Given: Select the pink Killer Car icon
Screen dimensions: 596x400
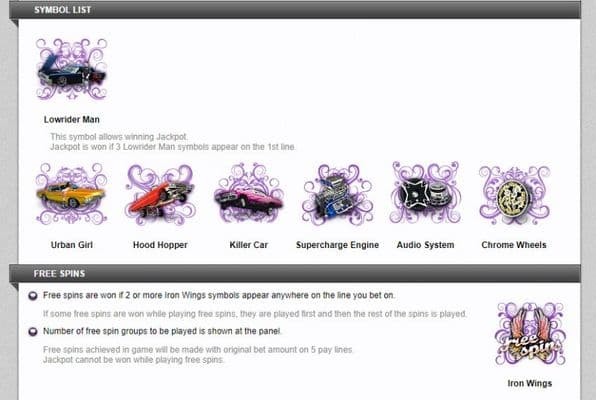Looking at the screenshot, I should (249, 194).
